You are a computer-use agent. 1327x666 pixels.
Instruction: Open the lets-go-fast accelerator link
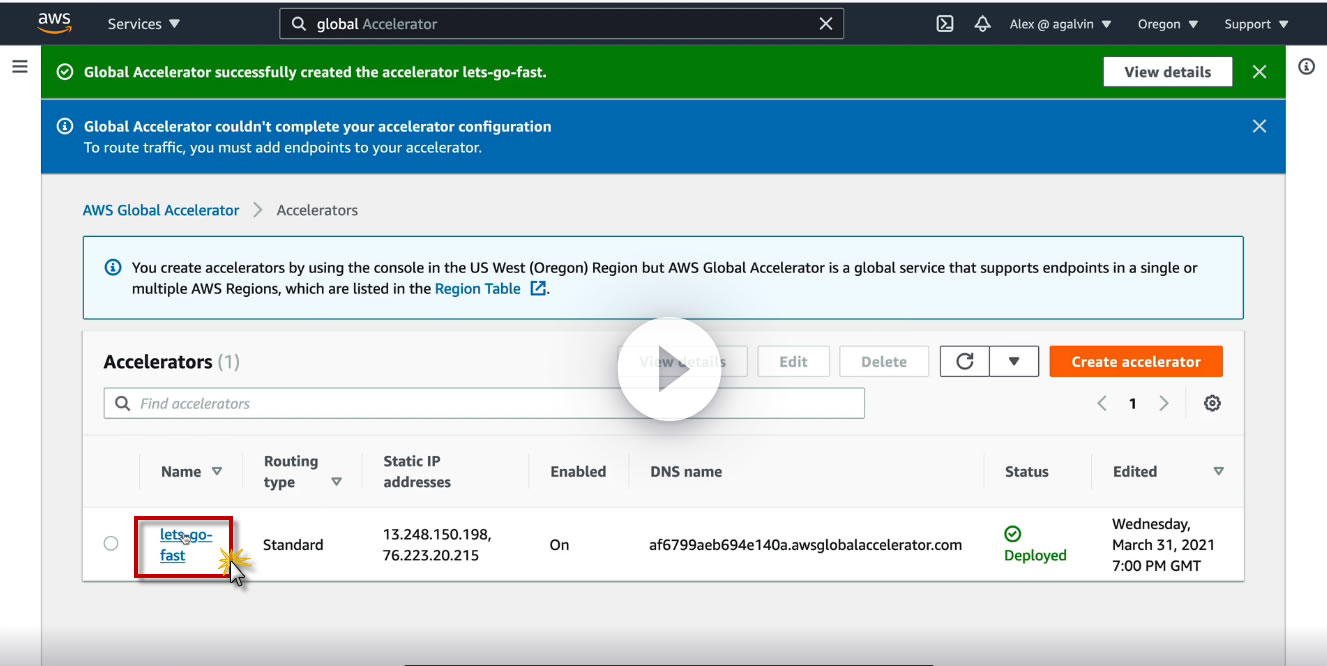(186, 545)
